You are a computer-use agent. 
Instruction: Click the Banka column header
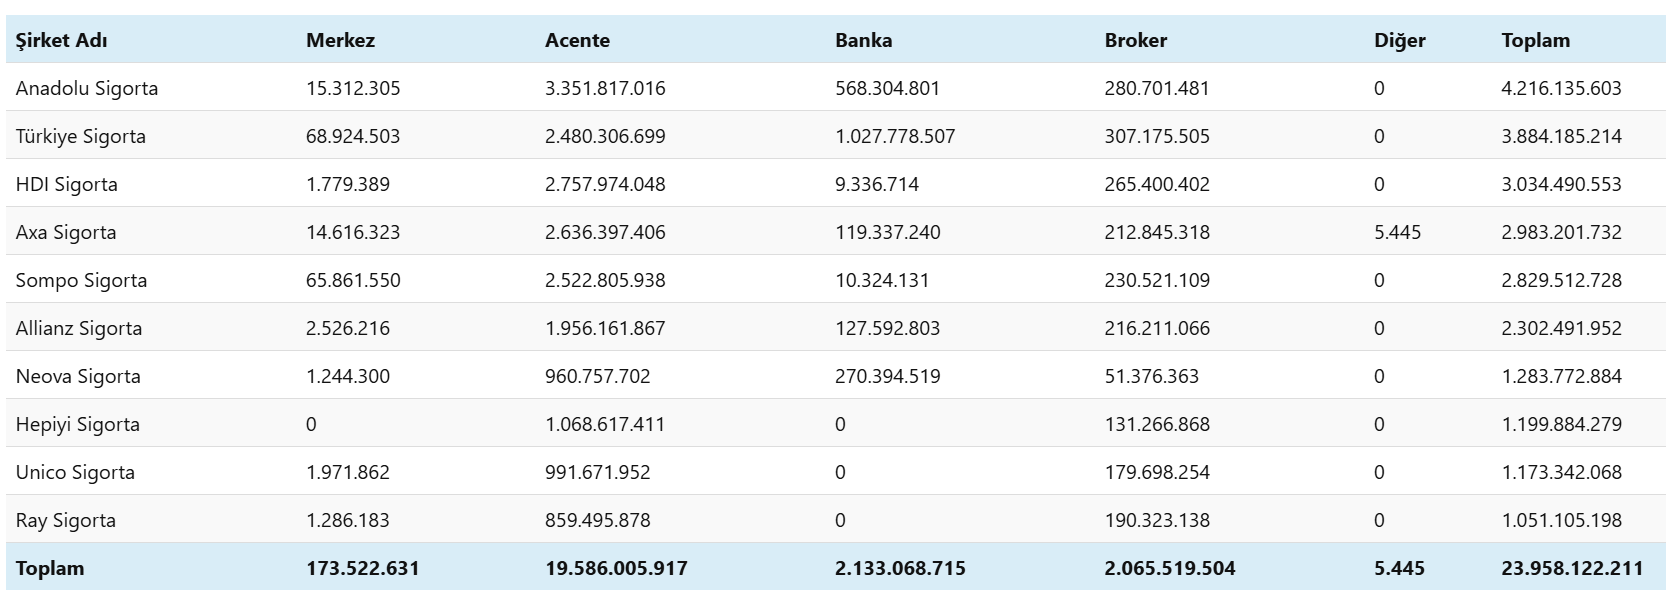pos(863,40)
